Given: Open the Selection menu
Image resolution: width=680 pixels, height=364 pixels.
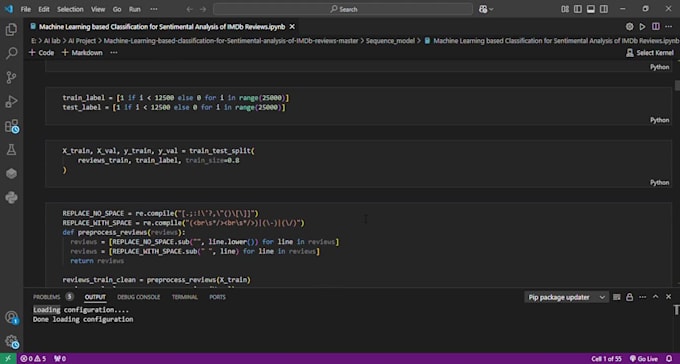Looking at the screenshot, I should [70, 9].
